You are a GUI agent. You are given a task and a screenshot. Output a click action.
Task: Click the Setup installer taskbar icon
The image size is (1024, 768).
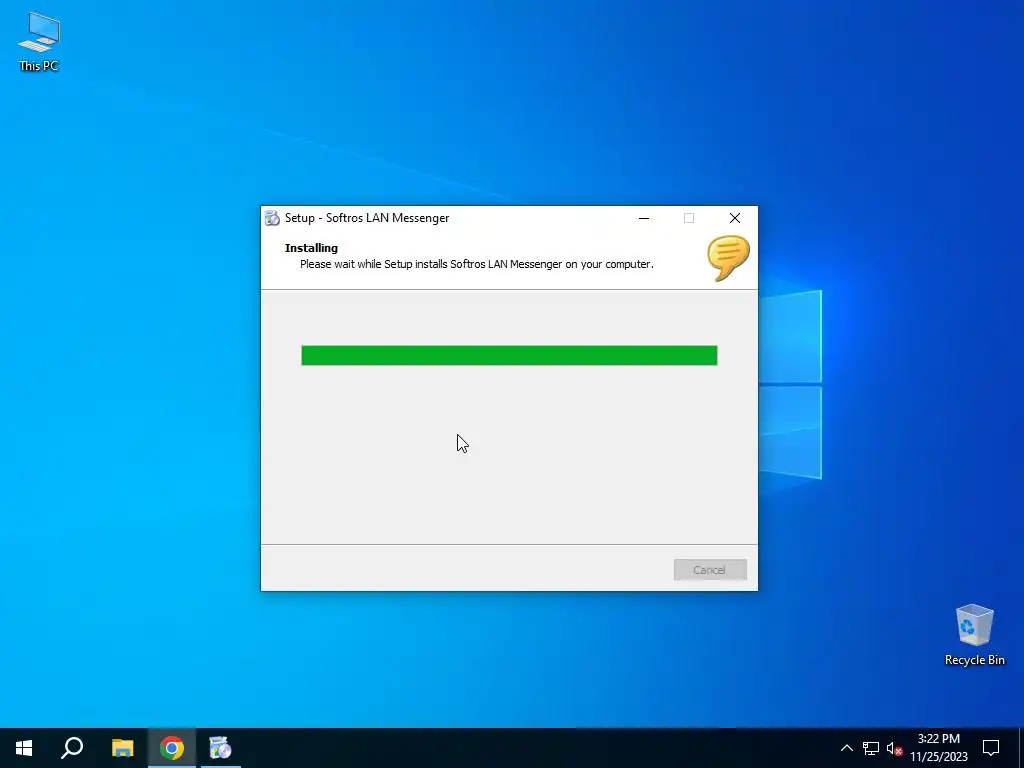point(221,748)
